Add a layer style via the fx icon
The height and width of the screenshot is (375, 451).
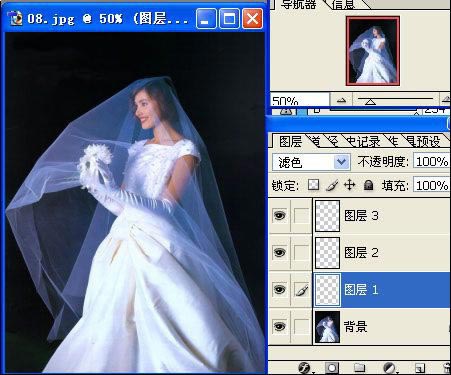[x=304, y=368]
